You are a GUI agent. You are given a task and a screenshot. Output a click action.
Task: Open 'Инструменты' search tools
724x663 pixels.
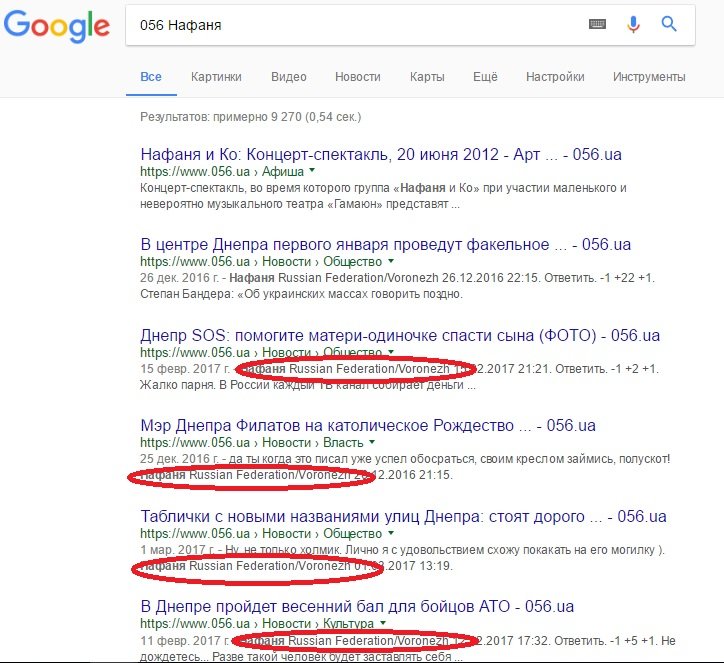(x=649, y=77)
